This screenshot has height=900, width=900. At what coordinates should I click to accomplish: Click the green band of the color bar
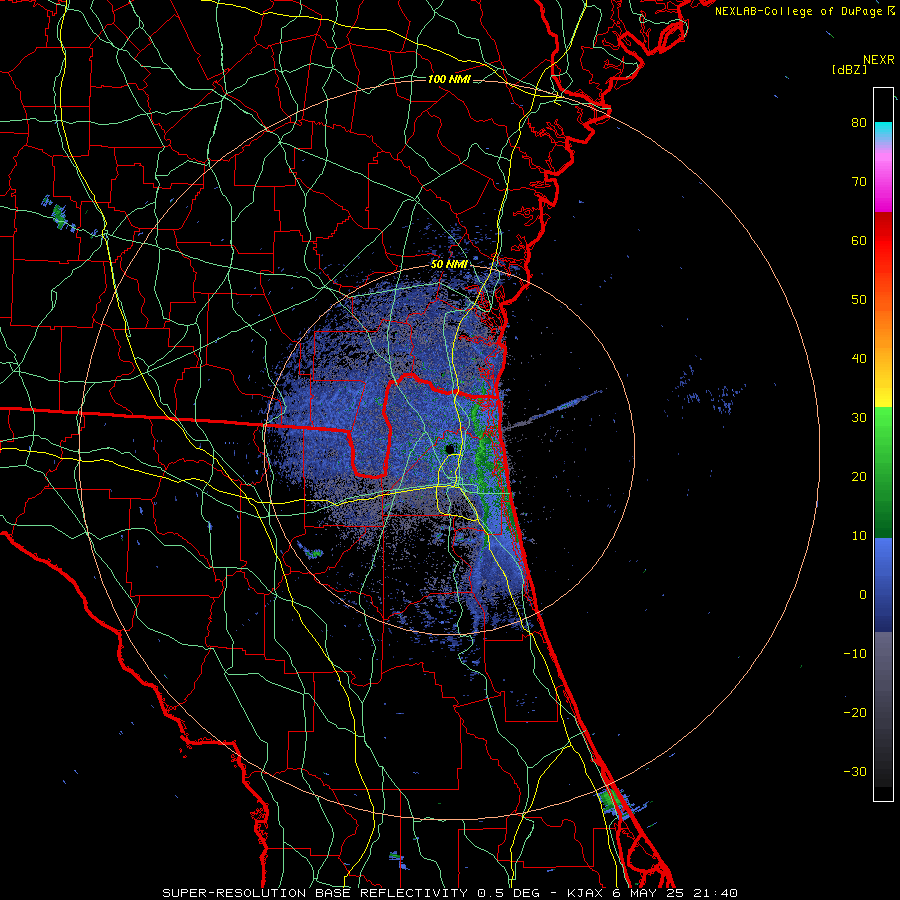point(883,472)
